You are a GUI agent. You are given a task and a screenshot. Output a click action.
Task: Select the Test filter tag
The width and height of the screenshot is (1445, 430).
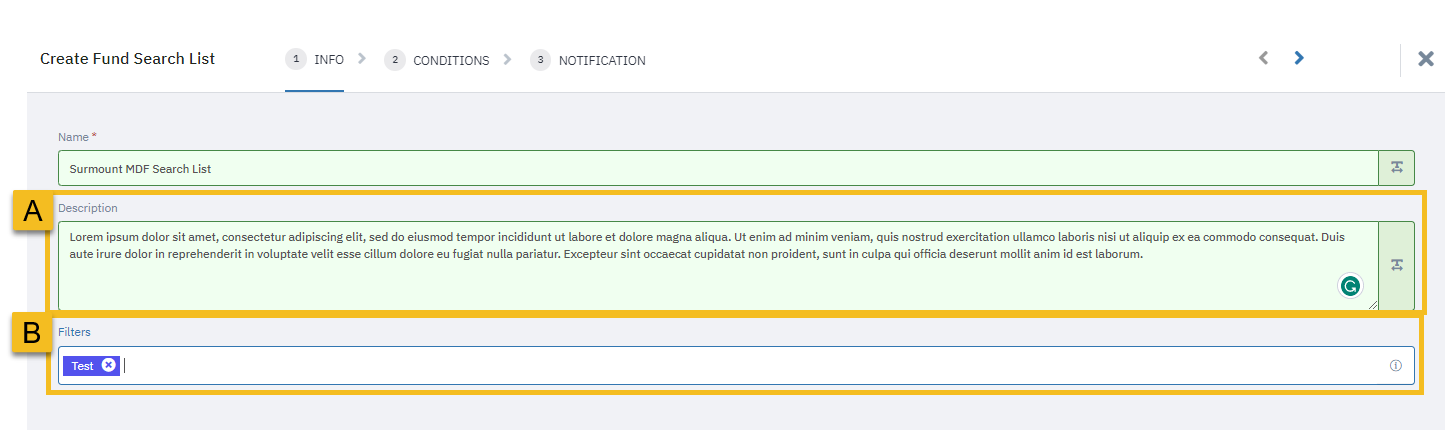tap(83, 366)
